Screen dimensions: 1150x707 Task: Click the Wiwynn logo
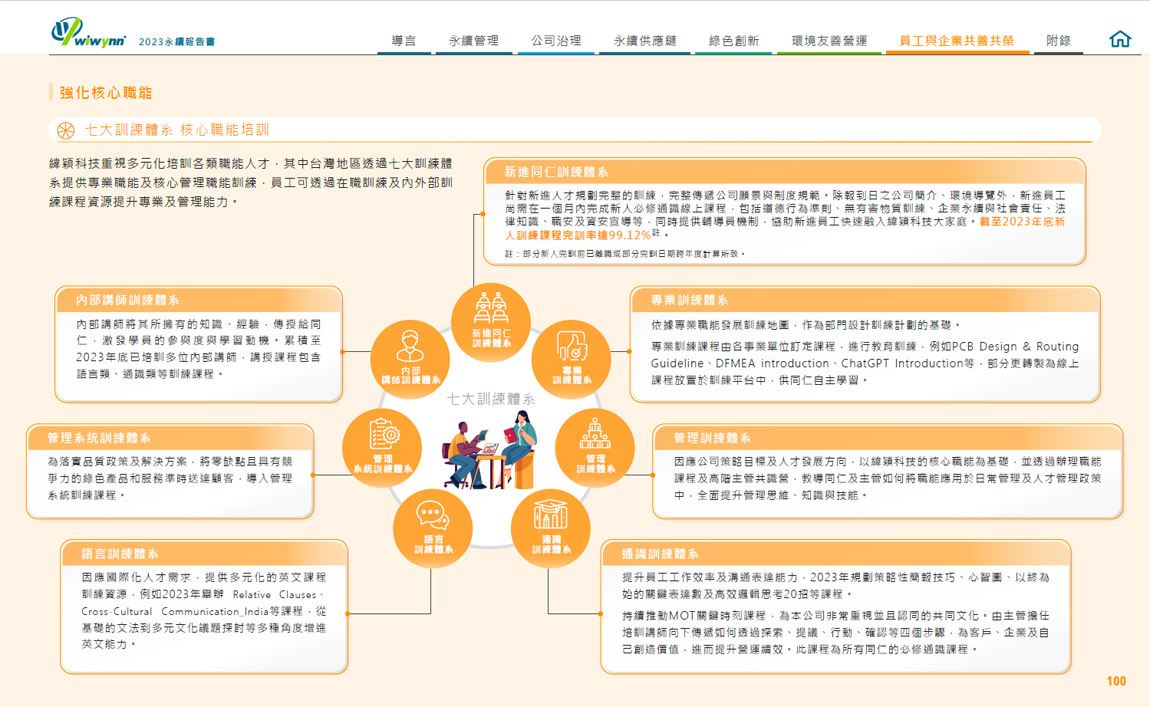90,31
